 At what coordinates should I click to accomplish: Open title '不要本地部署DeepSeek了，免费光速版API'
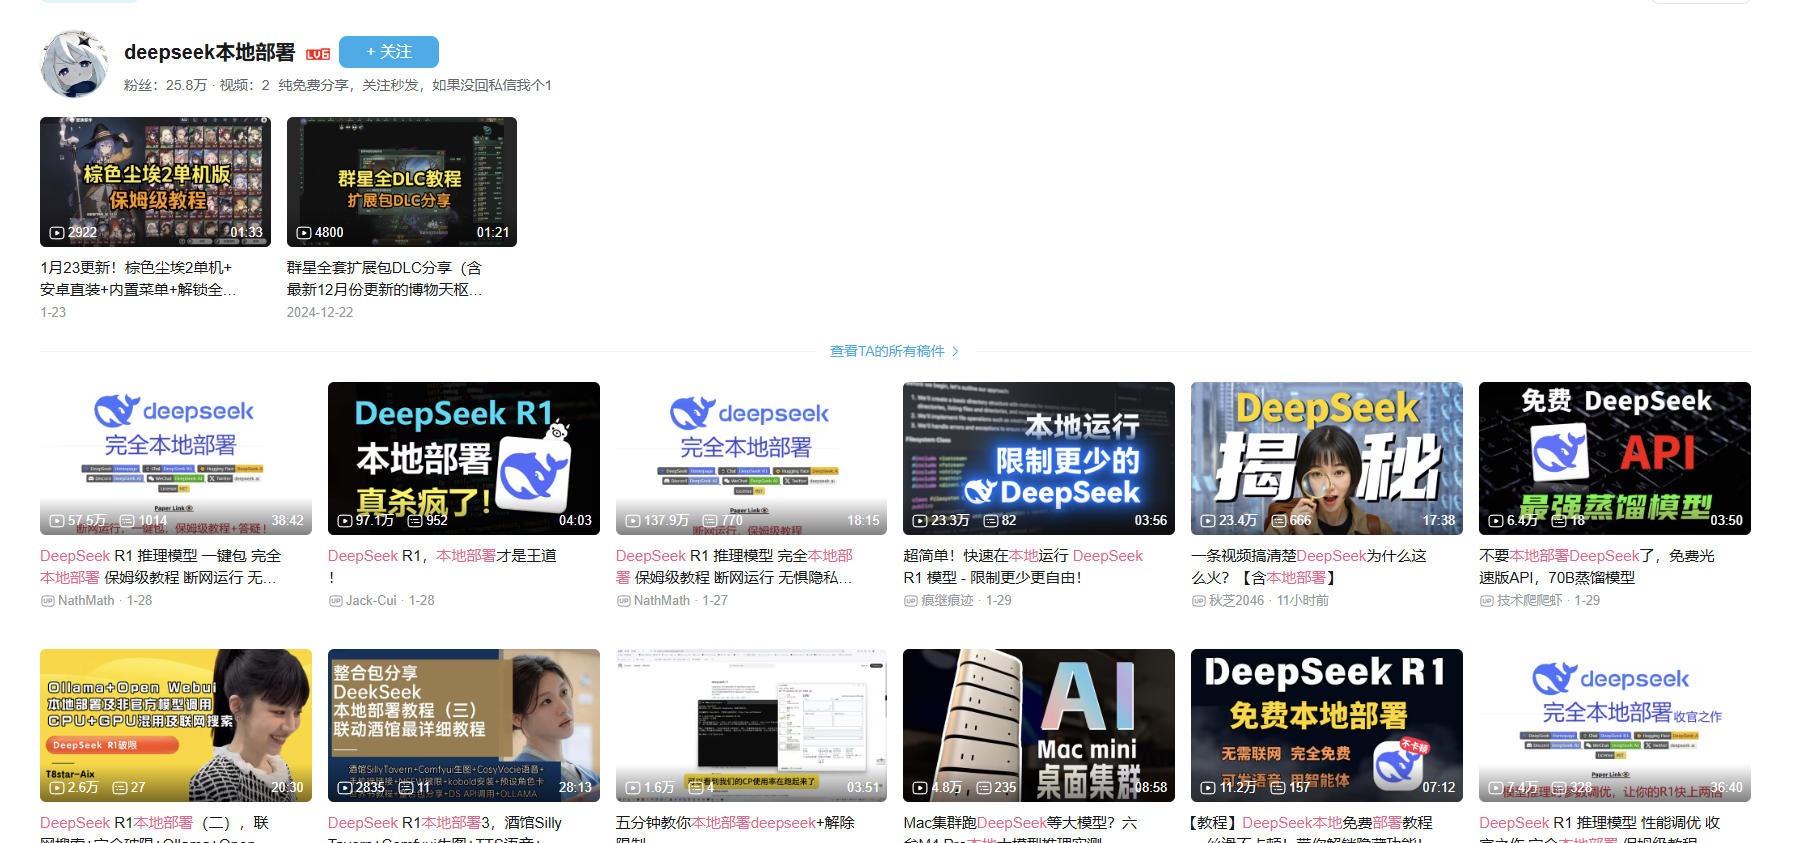tap(1597, 567)
